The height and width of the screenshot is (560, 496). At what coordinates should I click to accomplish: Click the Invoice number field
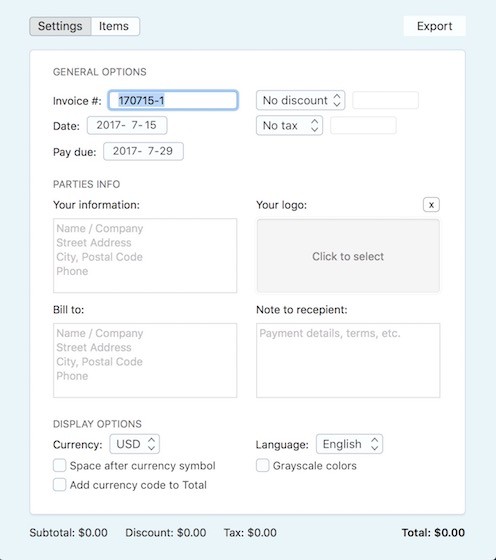[173, 100]
